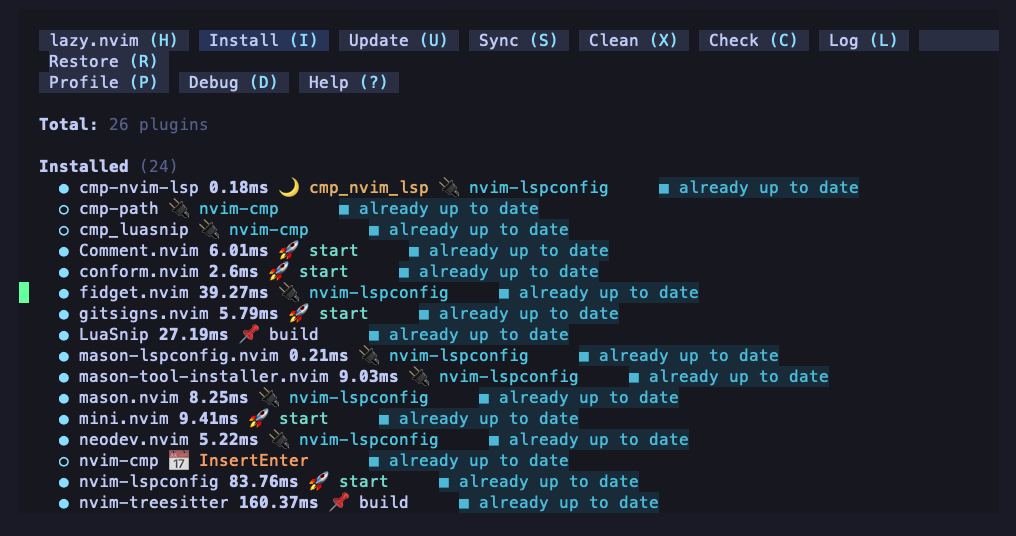Click the green cursor block beside fidget.nvim
Viewport: 1016px width, 536px height.
coord(24,292)
